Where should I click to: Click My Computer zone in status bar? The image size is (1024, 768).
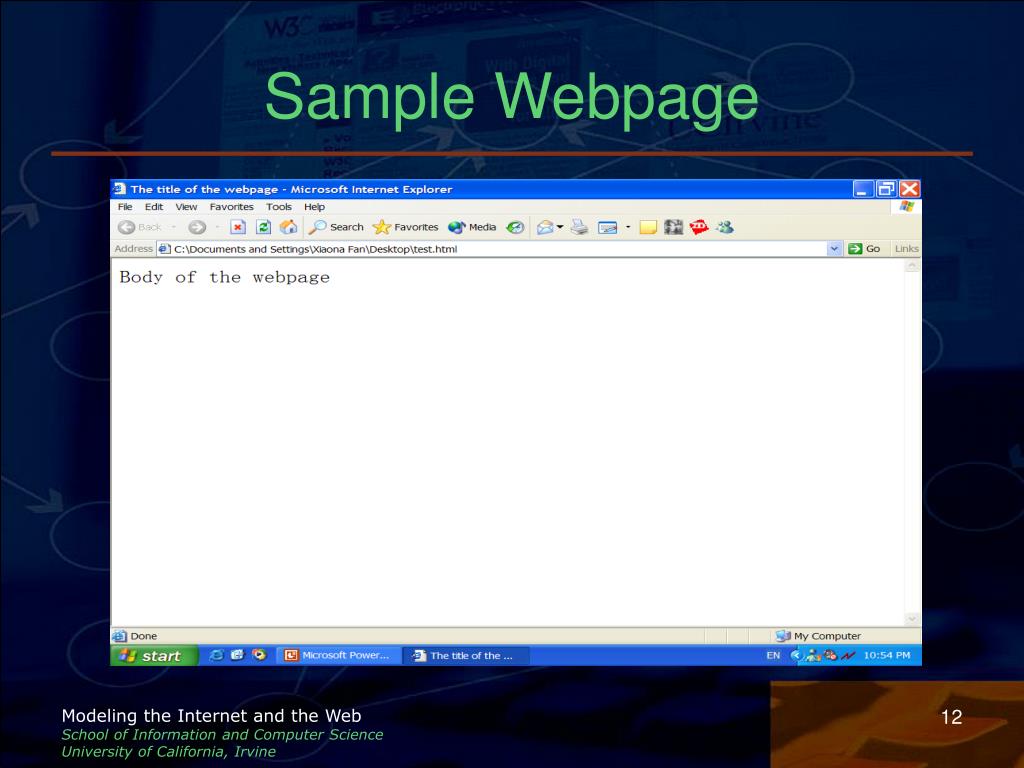pos(818,636)
